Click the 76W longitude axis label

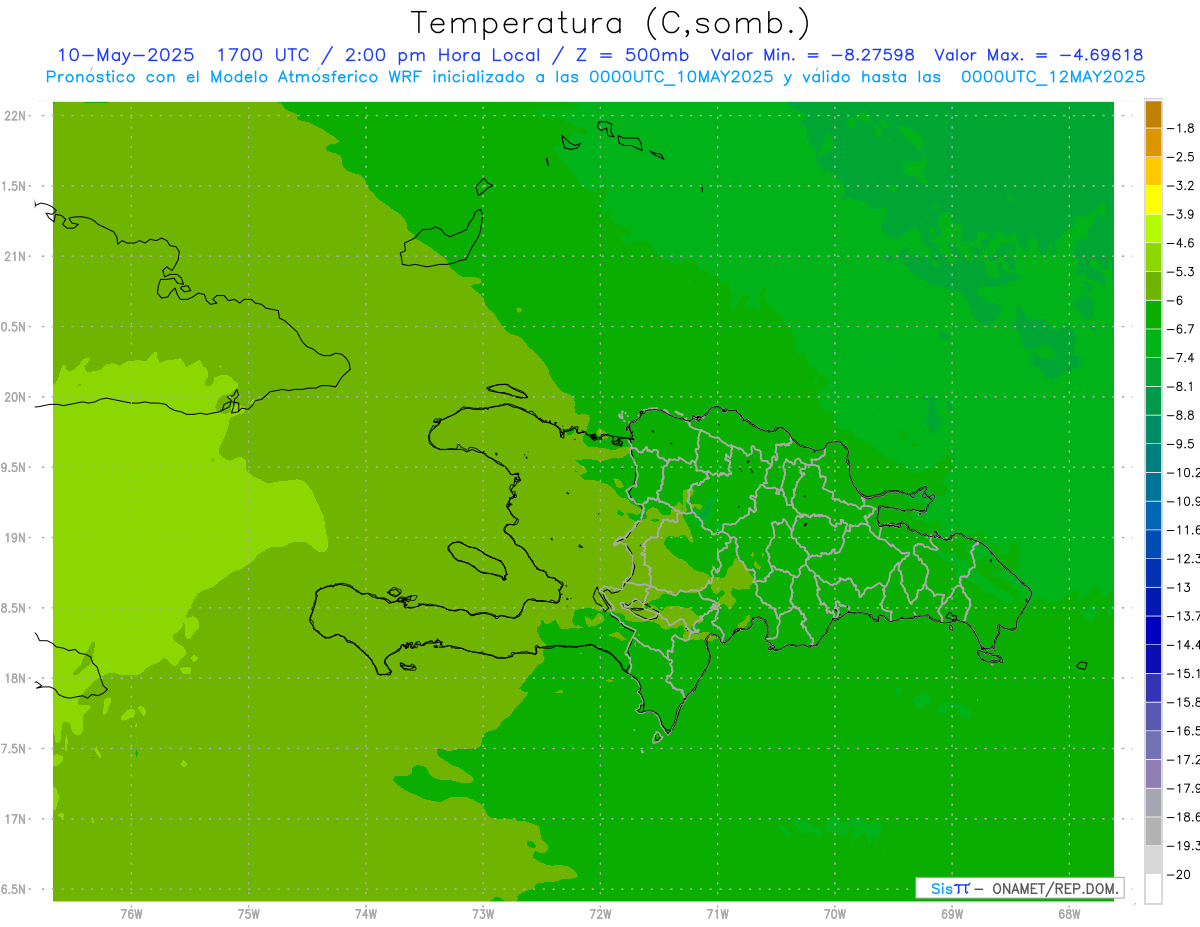131,913
